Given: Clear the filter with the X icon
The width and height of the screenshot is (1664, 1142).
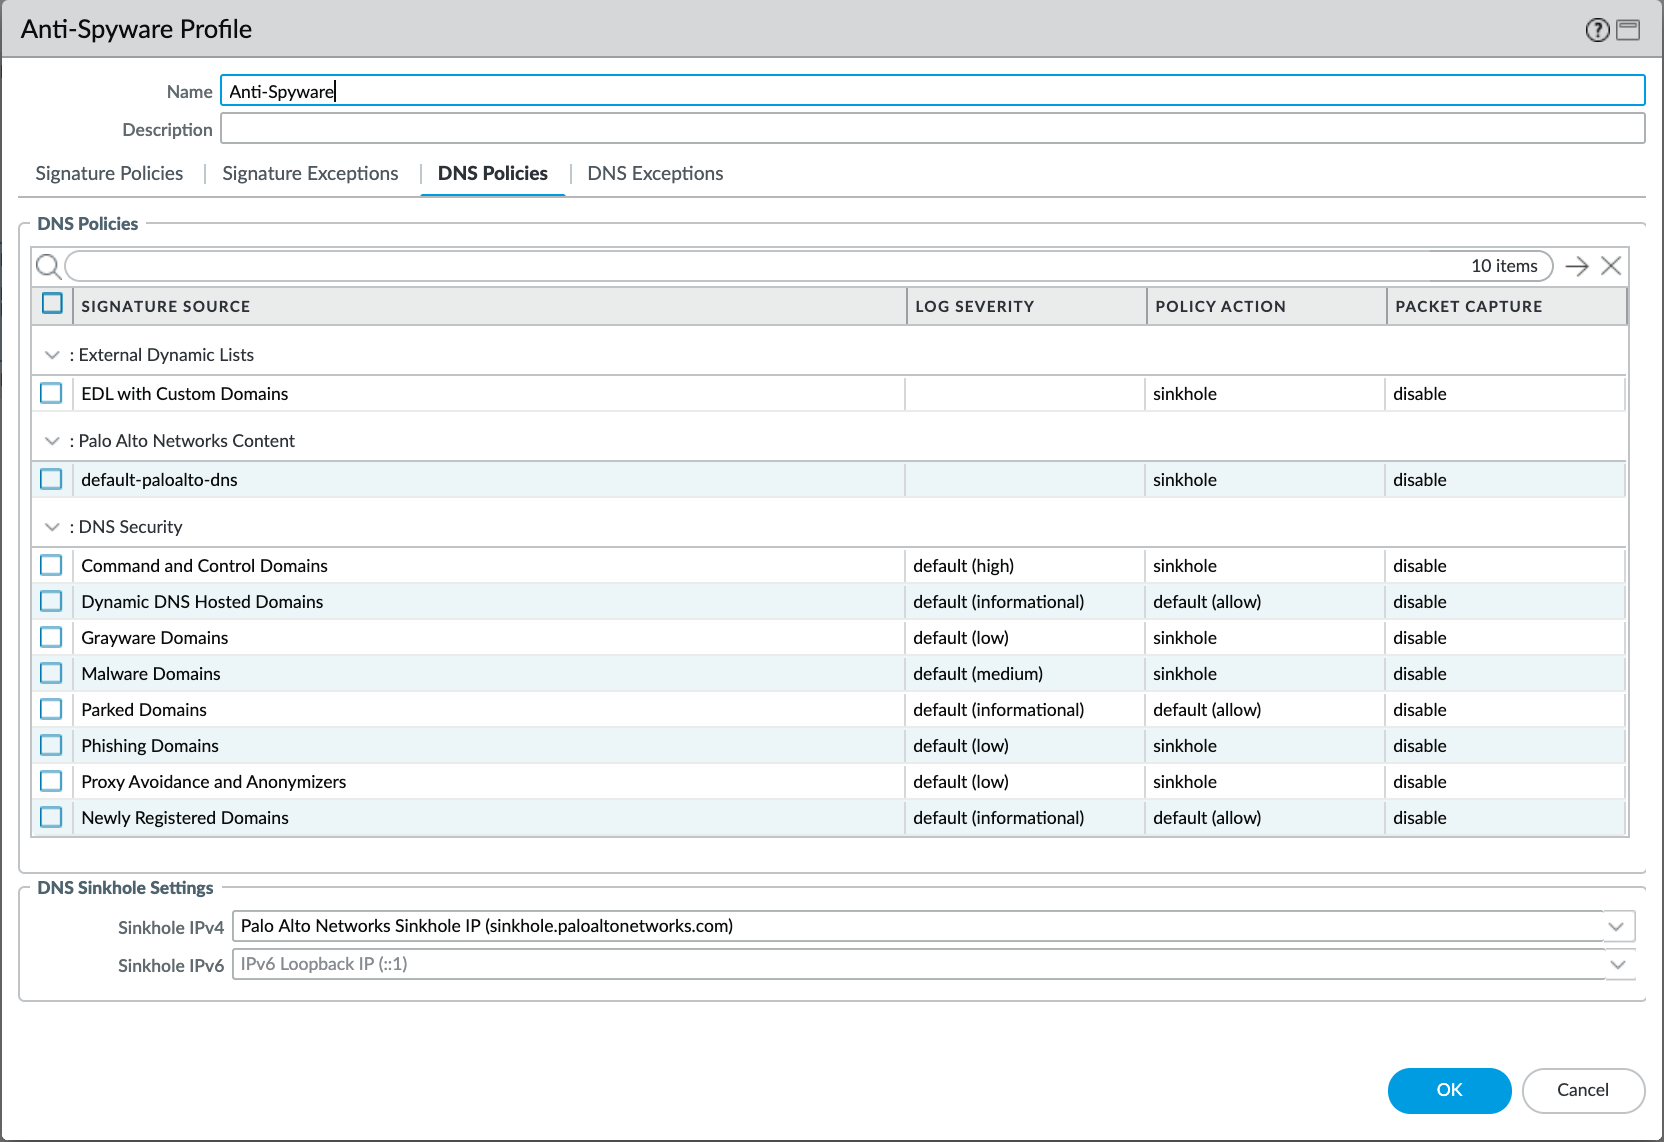Looking at the screenshot, I should point(1610,266).
